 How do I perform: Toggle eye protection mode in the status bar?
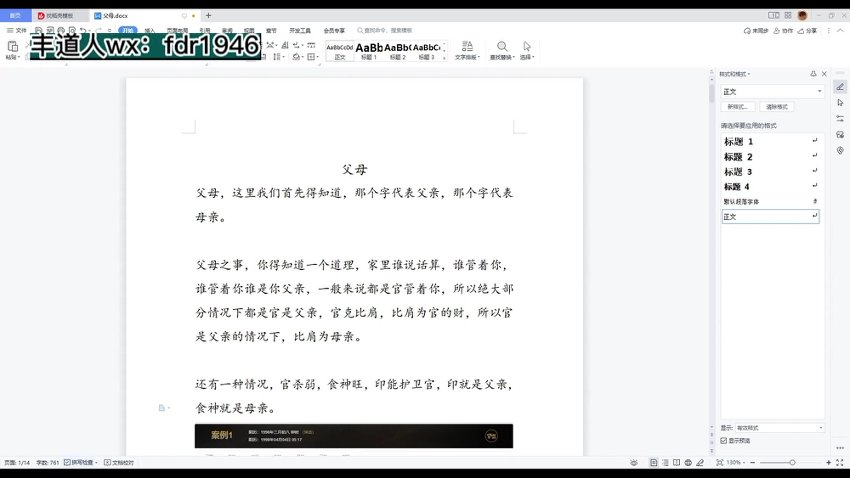coord(634,462)
